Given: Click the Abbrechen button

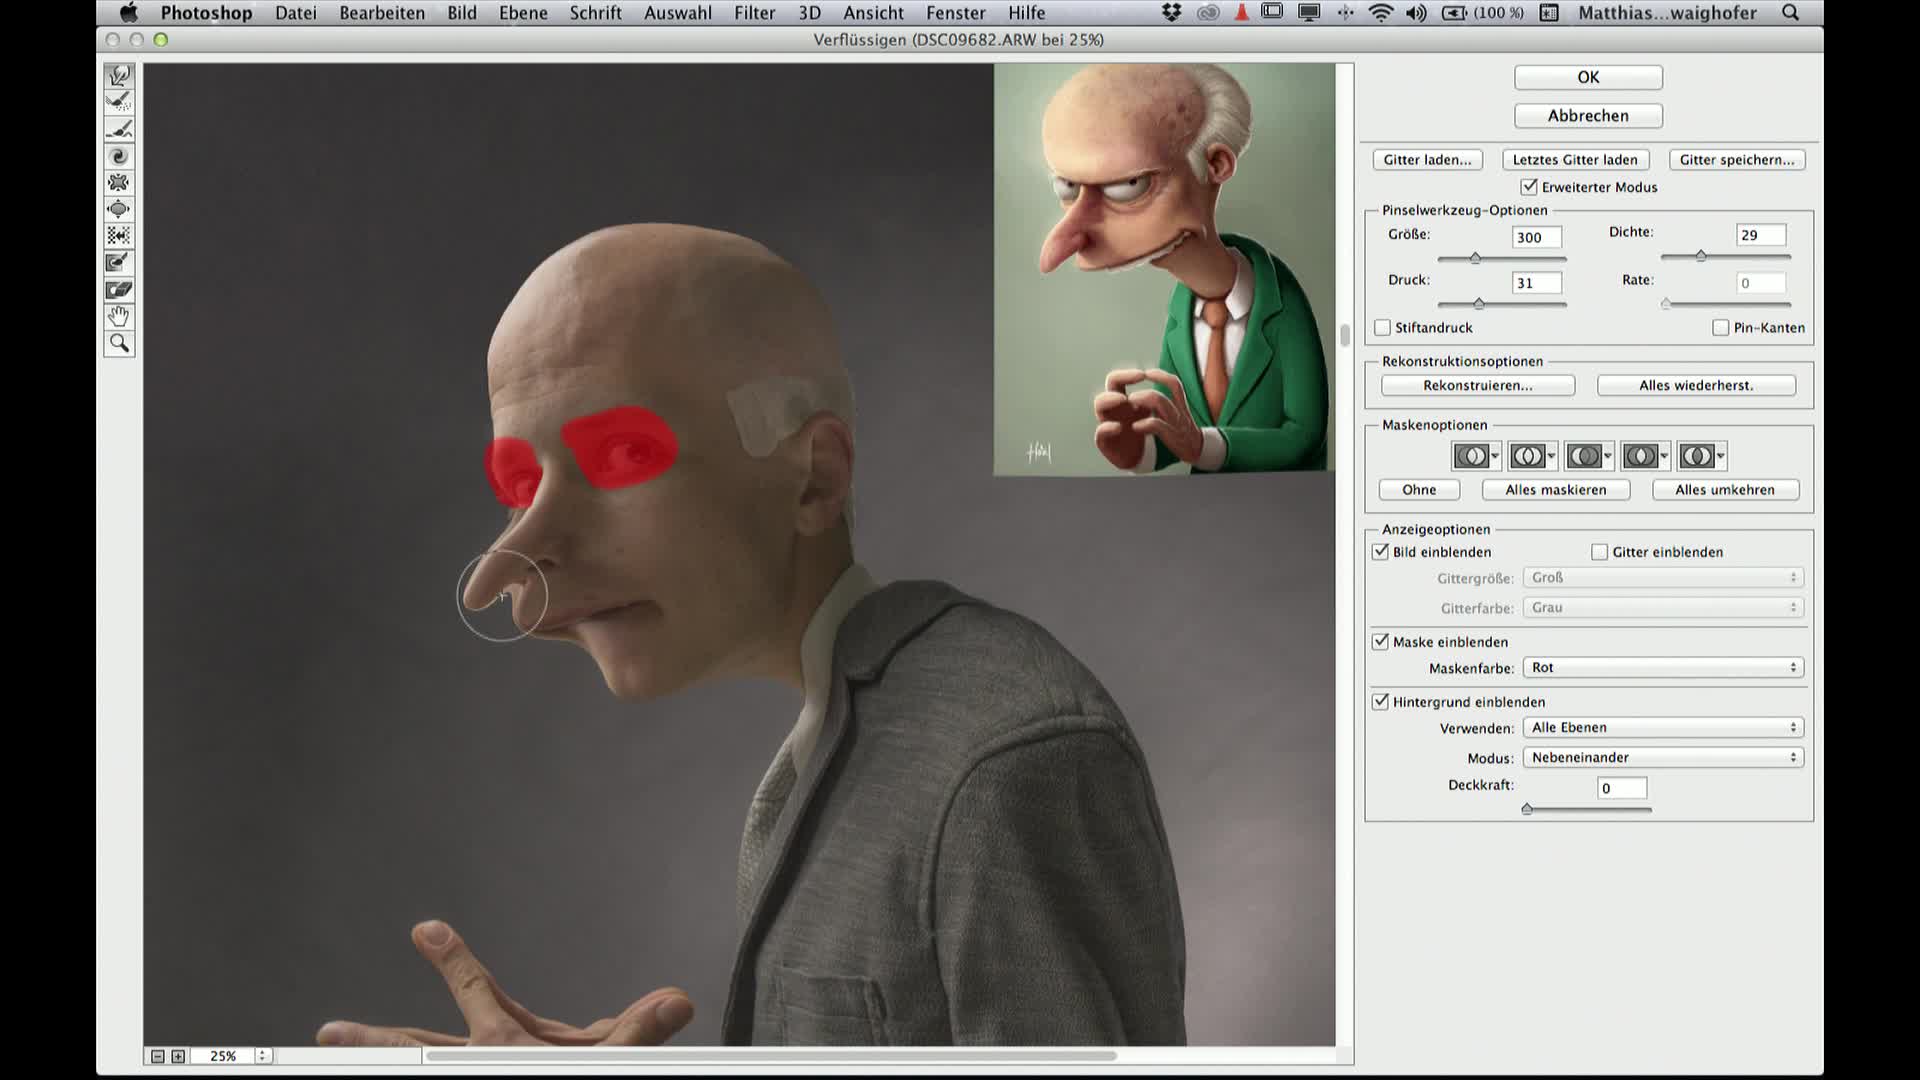Looking at the screenshot, I should point(1588,115).
